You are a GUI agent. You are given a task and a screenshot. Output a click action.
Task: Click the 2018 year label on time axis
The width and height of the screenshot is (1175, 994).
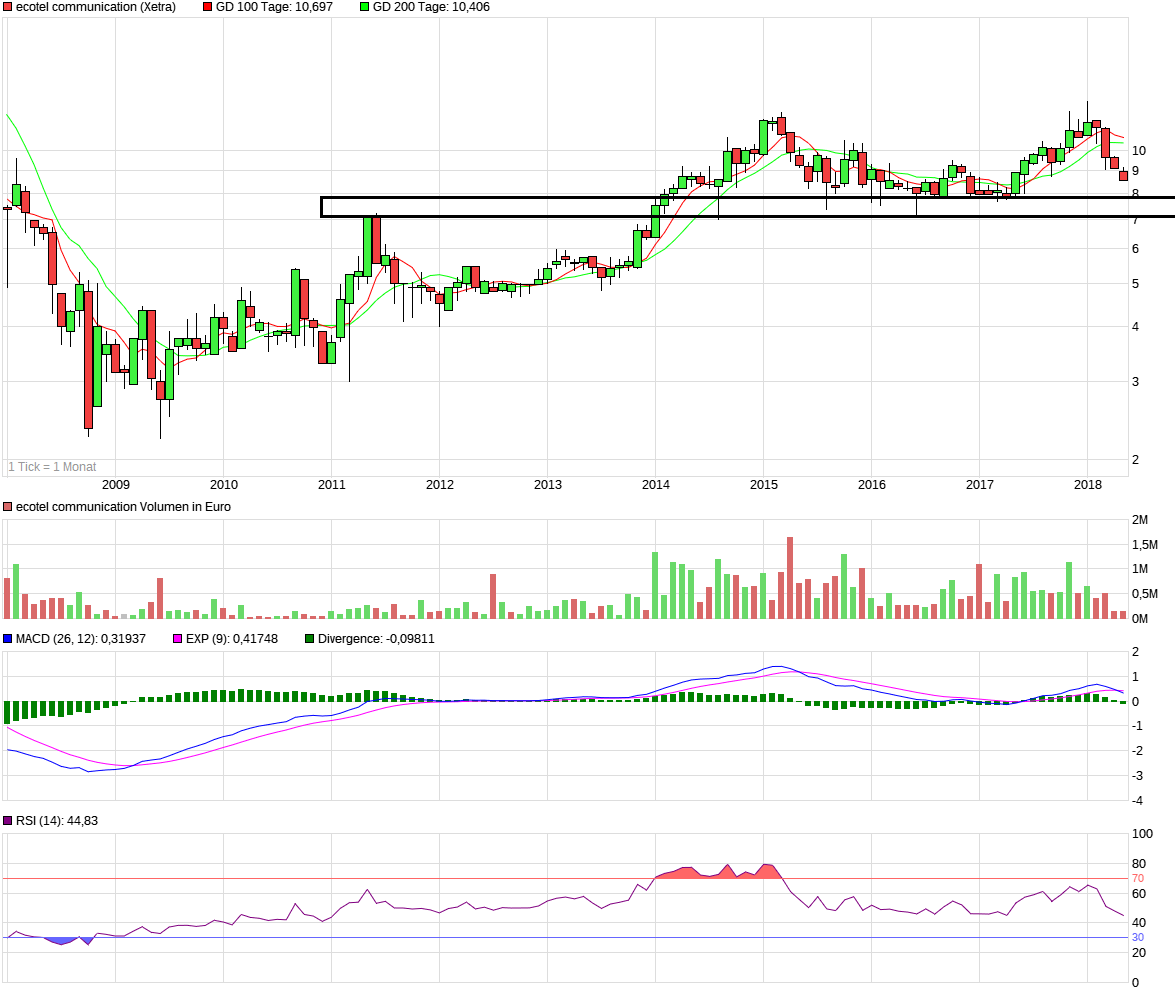[x=1087, y=484]
